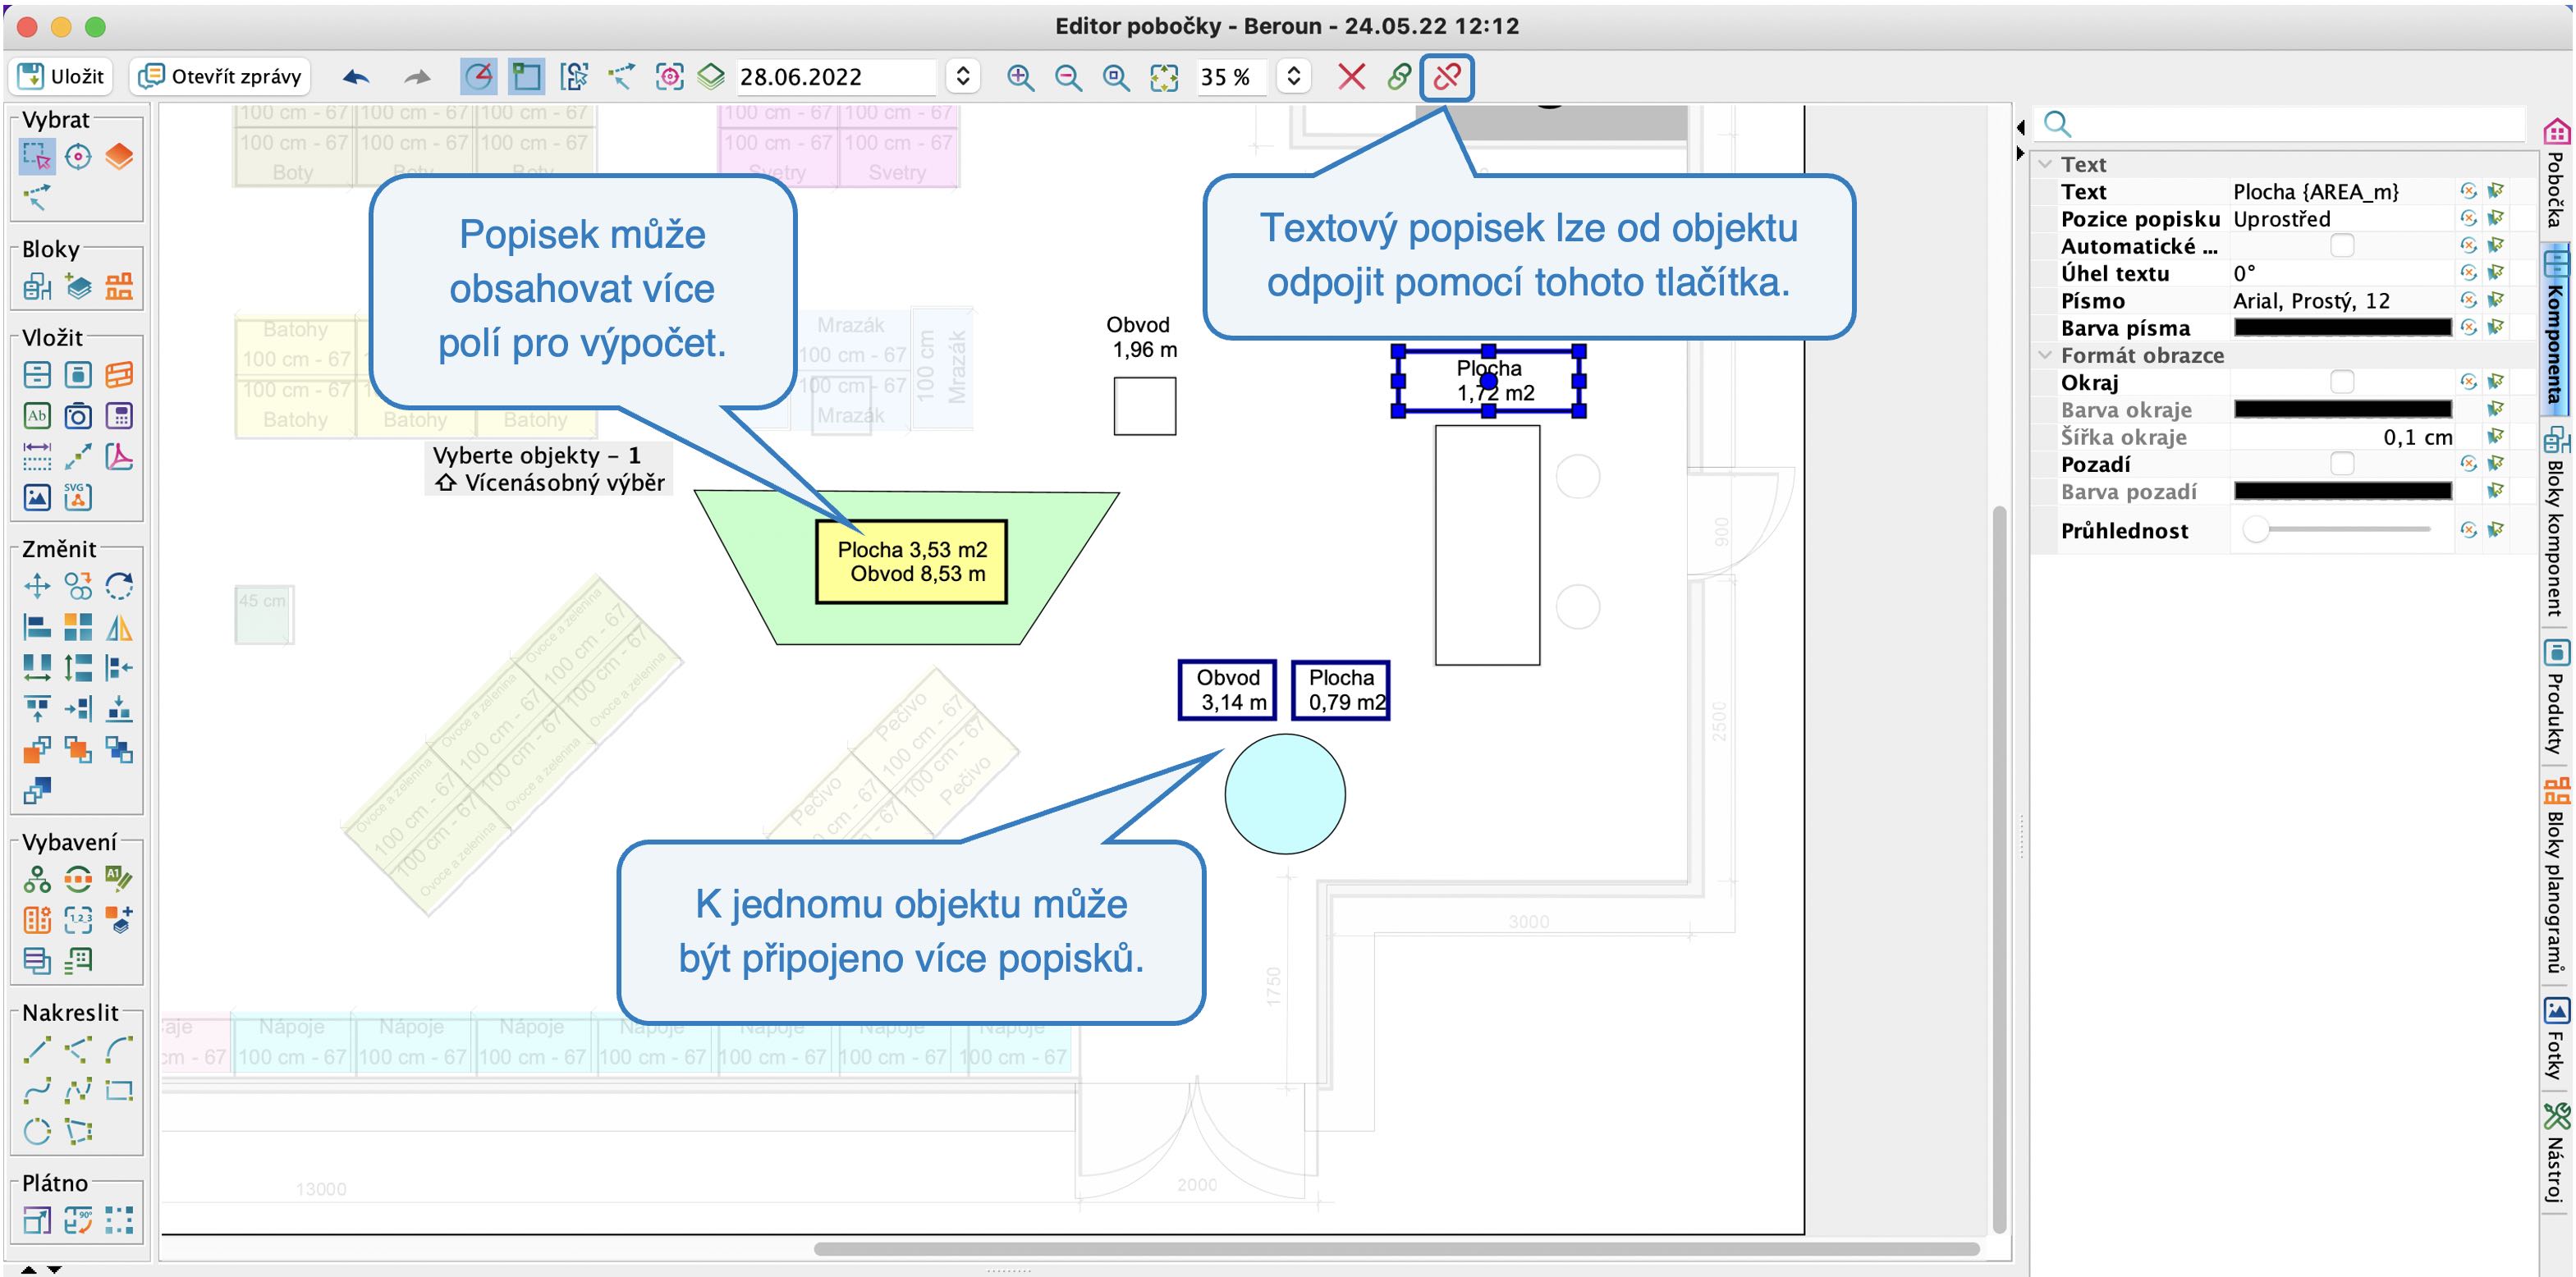Open messages with Otevřít zprávy button
This screenshot has width=2576, height=1277.
[x=219, y=76]
